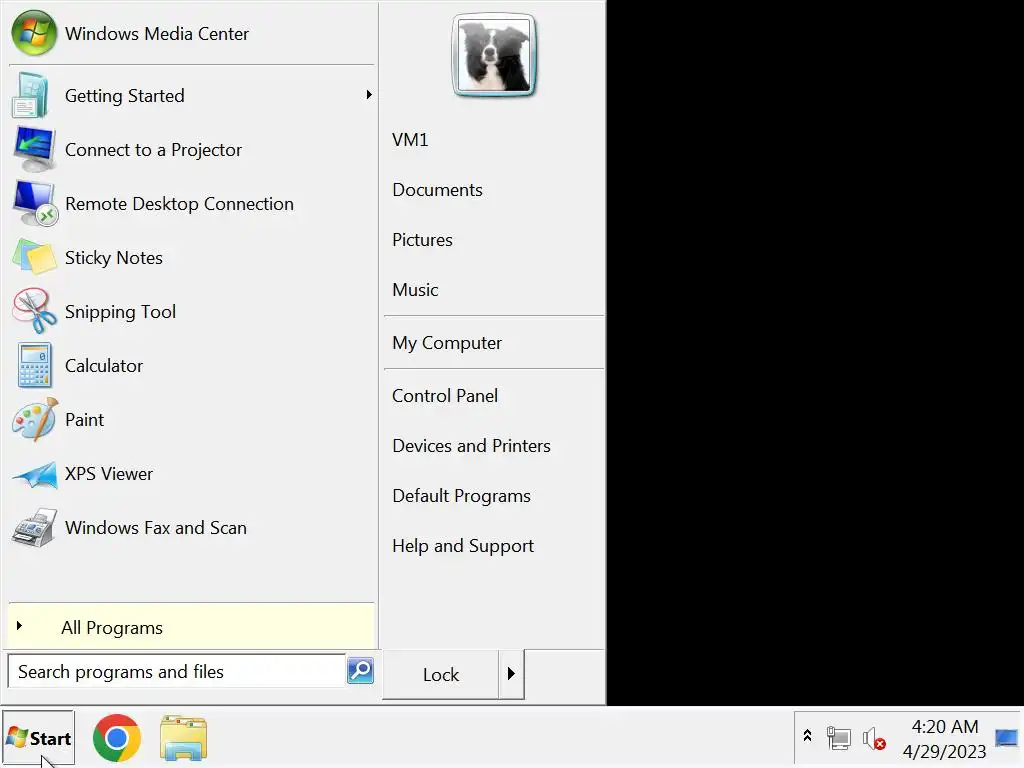Click the All Programs label
The height and width of the screenshot is (768, 1024).
[x=112, y=628]
